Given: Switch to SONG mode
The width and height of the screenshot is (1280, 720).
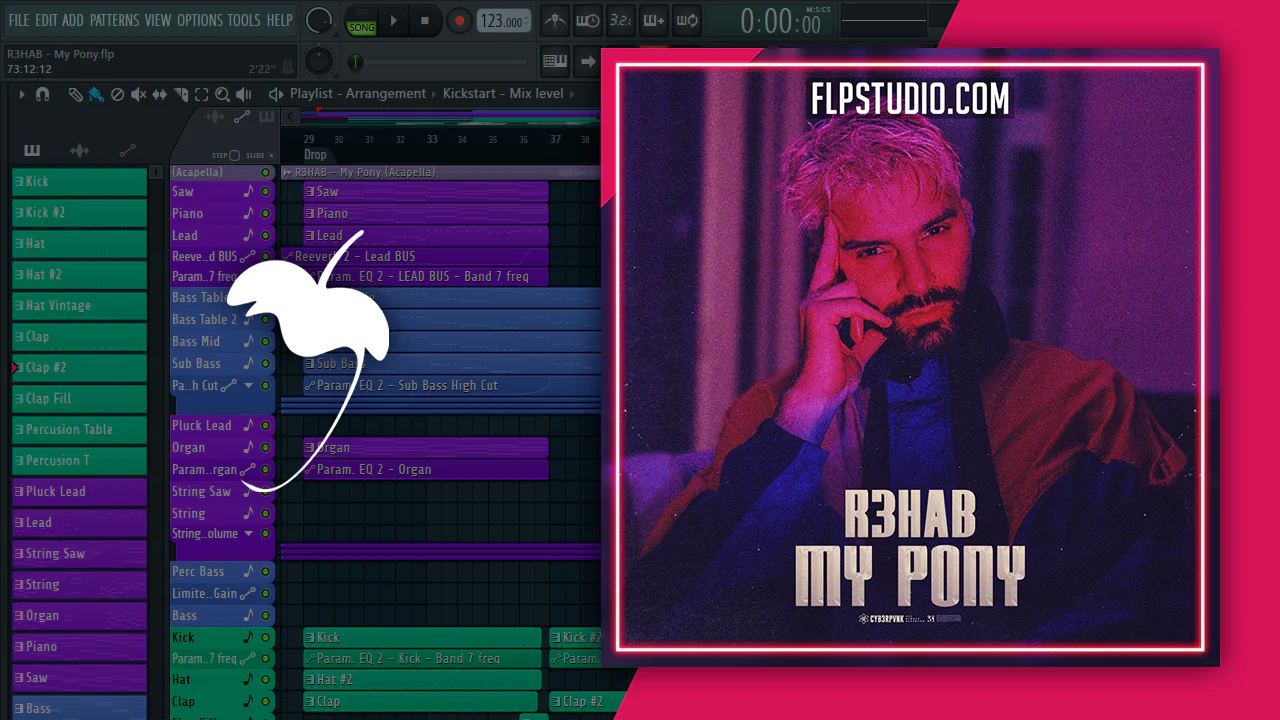Looking at the screenshot, I should (x=361, y=27).
